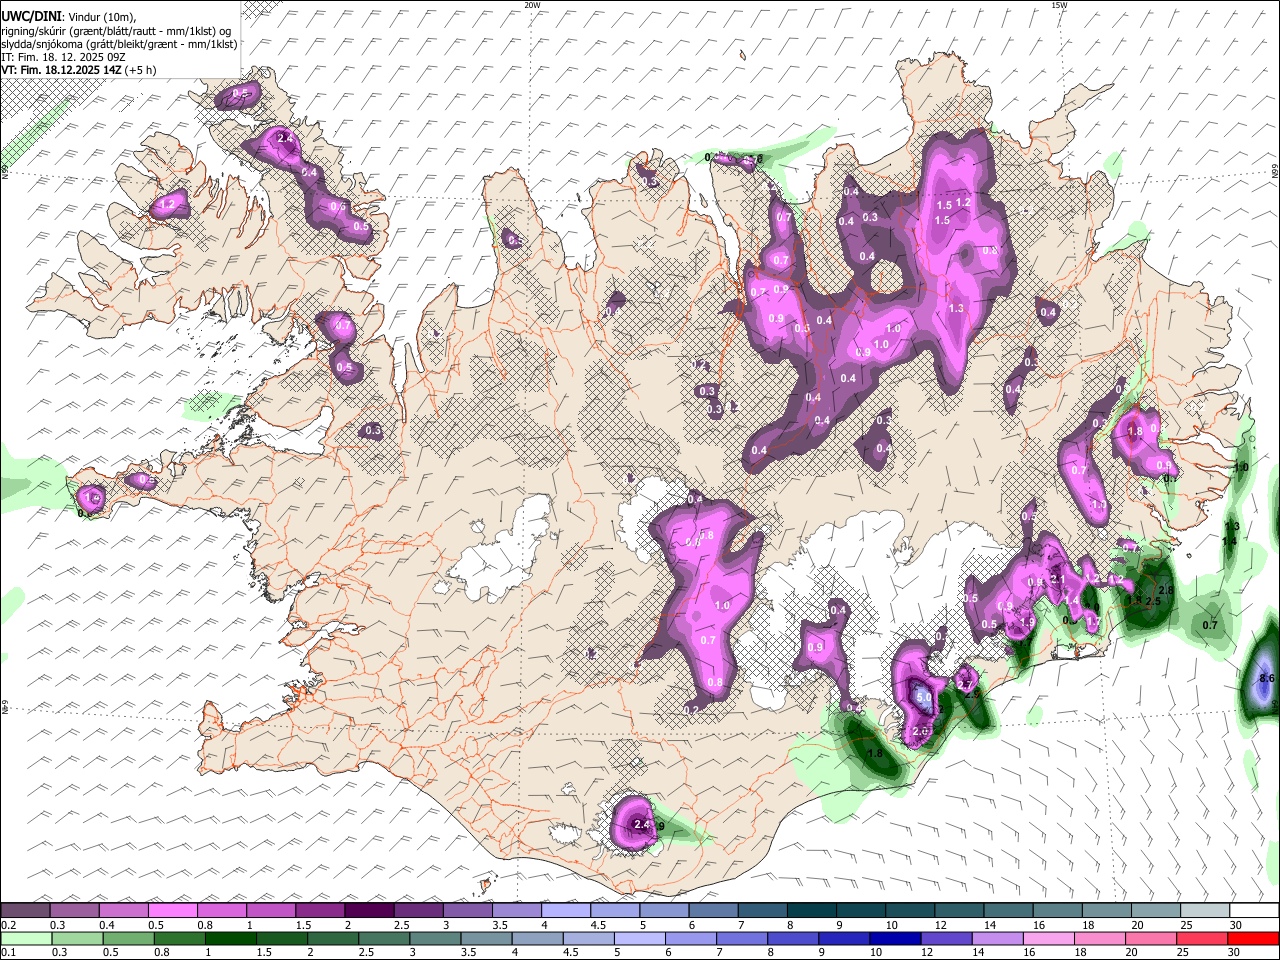Pick lower legend pale green swatch 0.1 to 0.3
This screenshot has width=1280, height=960.
[26, 938]
